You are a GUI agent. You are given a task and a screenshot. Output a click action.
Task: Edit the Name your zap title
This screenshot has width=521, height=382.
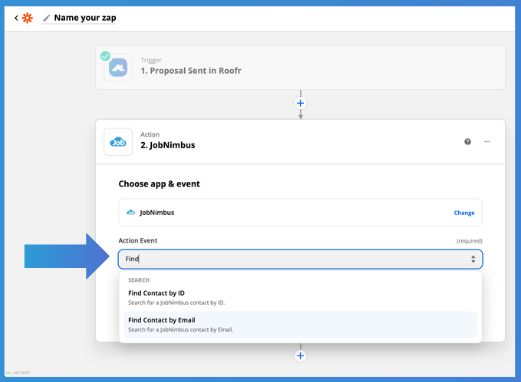pyautogui.click(x=85, y=18)
